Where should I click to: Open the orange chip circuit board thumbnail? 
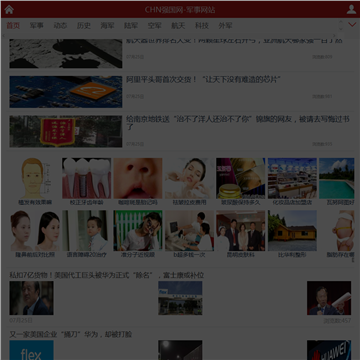[x=66, y=92]
